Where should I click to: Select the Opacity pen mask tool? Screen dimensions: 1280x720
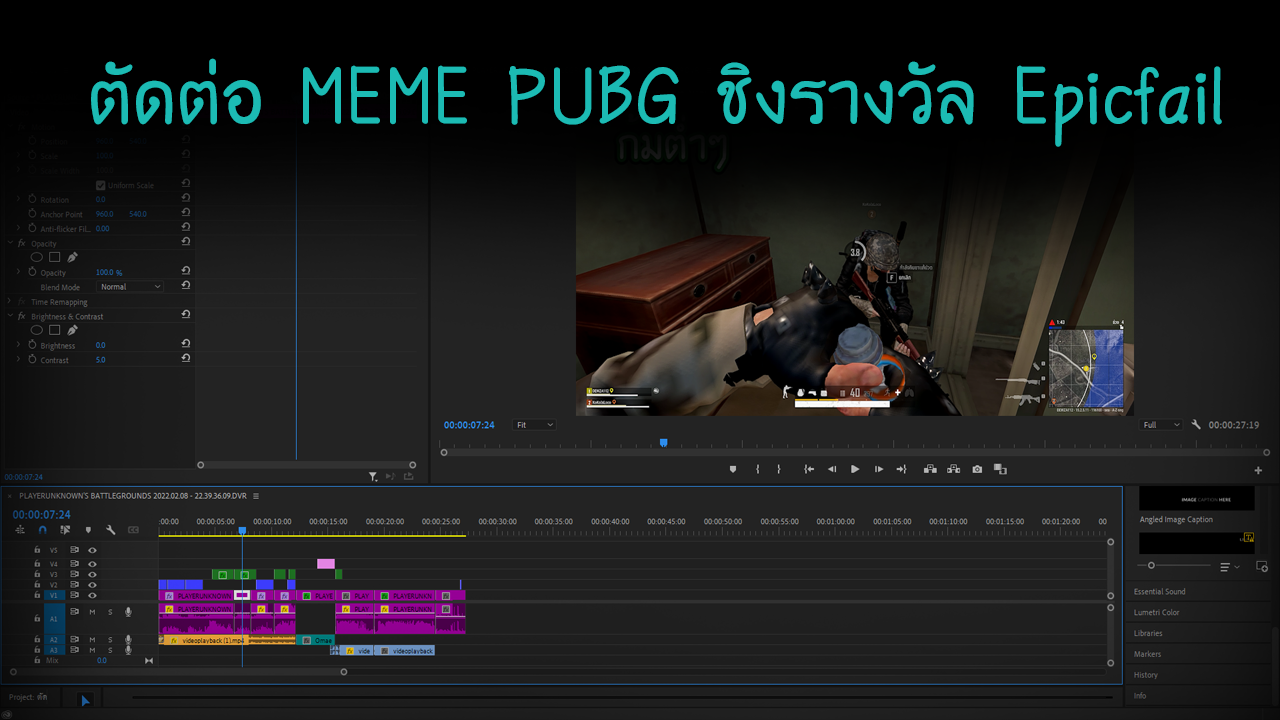pos(72,257)
